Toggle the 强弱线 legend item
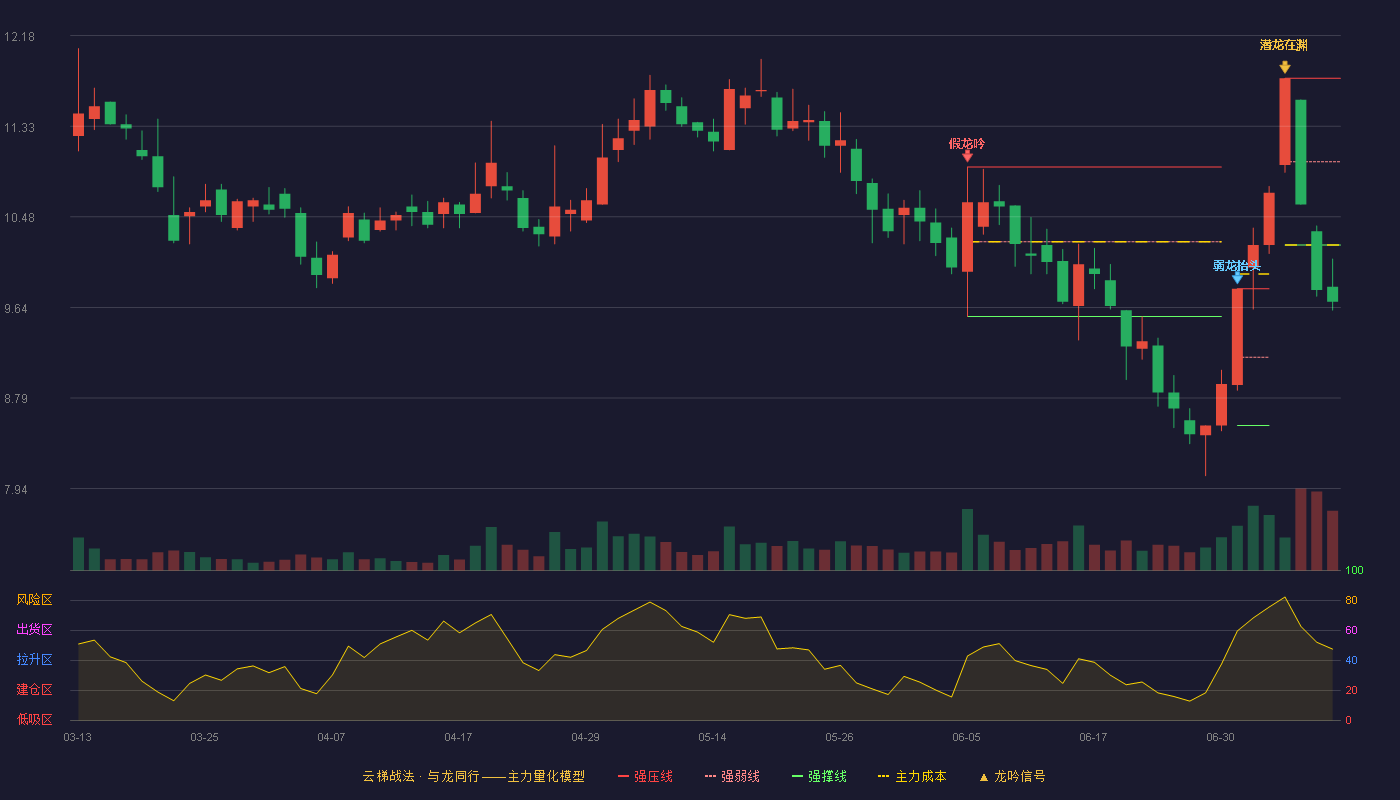 (x=732, y=776)
